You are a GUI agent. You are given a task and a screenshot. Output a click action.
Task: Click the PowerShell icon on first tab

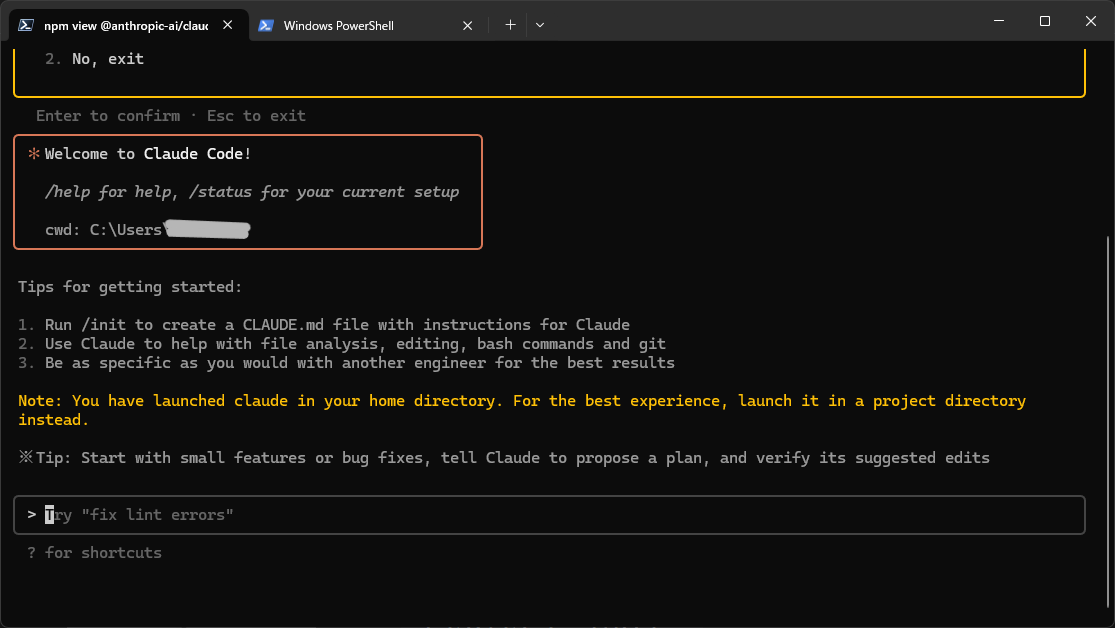pos(26,25)
